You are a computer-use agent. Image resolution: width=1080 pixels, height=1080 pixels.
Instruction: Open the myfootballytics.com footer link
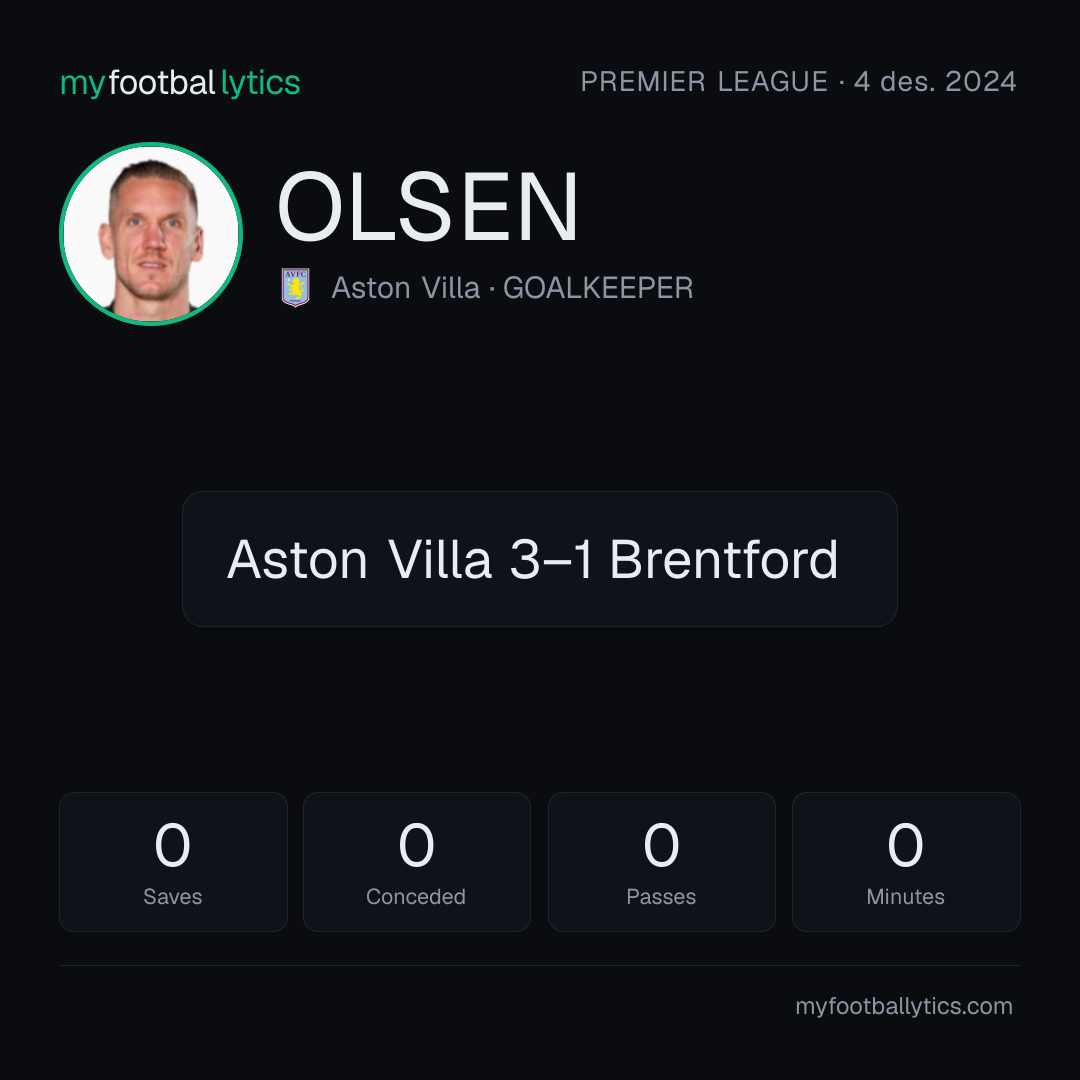(x=904, y=1006)
